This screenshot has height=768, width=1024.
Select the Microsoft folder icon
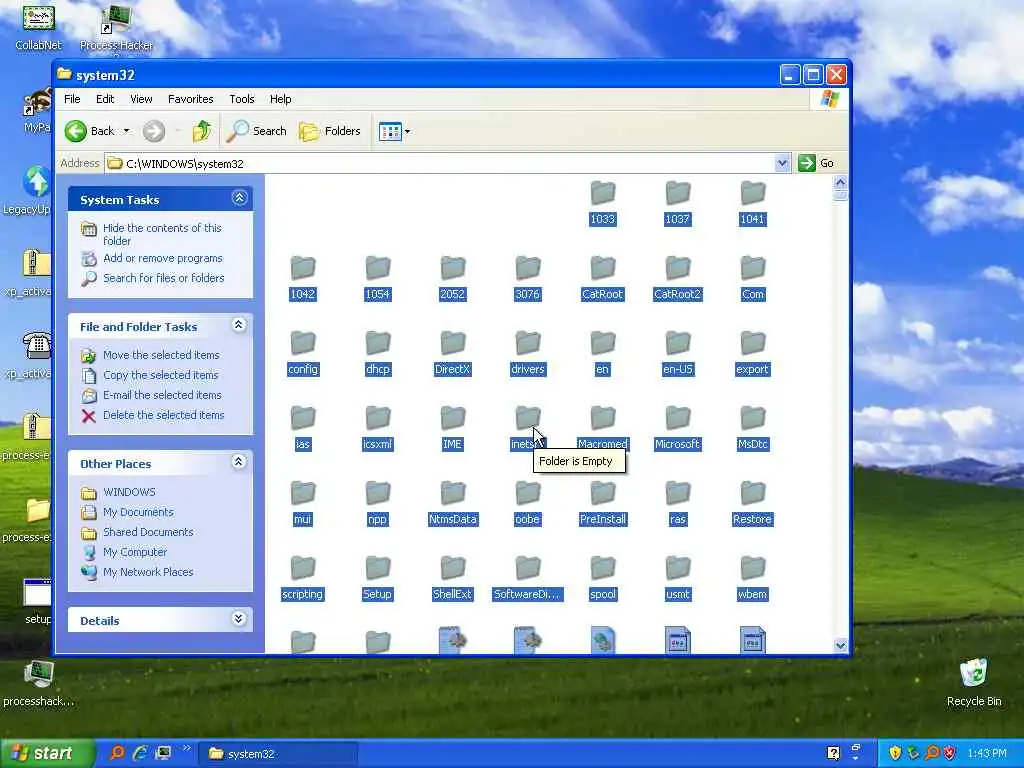pos(677,419)
